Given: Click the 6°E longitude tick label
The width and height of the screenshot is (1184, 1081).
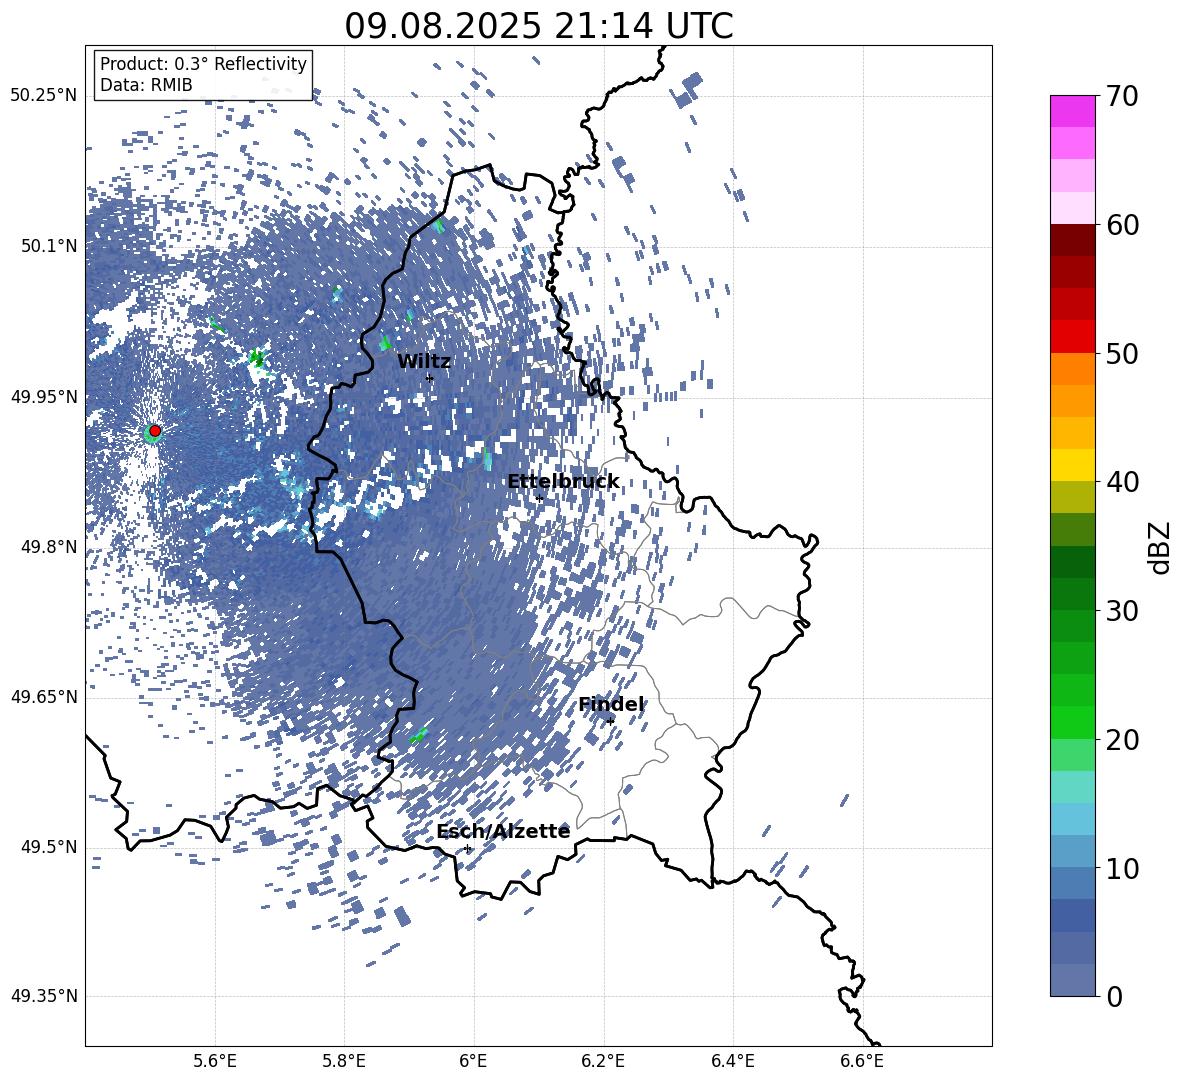Looking at the screenshot, I should tap(473, 1061).
